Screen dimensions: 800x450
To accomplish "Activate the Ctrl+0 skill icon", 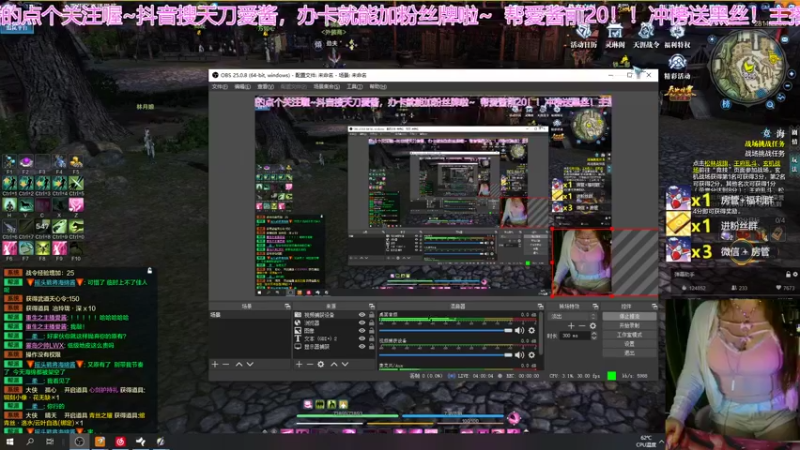I will pos(76,226).
